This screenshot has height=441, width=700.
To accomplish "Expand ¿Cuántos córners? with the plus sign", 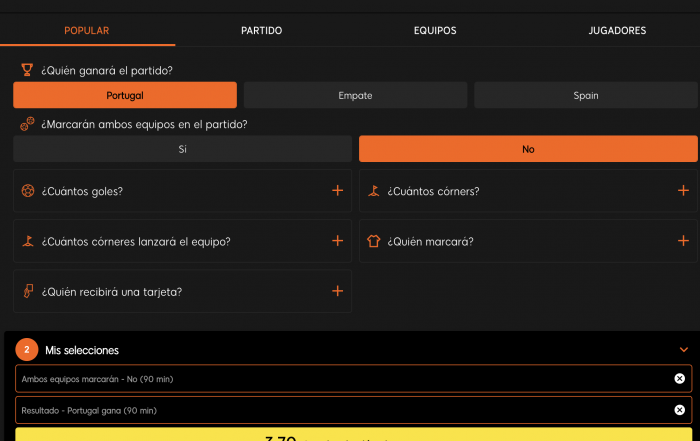I will coord(683,191).
